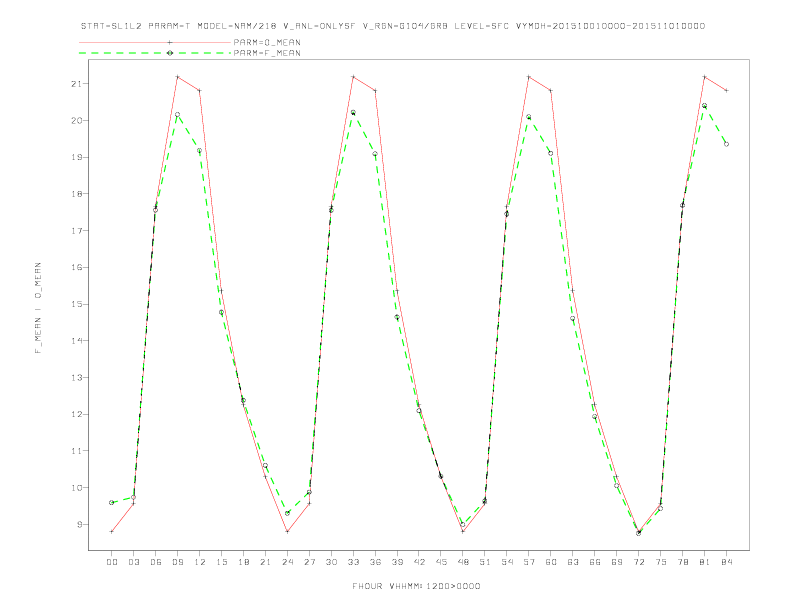Screen dimensions: 792x612
Task: Click the x-axis tick label 42
Action: pyautogui.click(x=419, y=562)
